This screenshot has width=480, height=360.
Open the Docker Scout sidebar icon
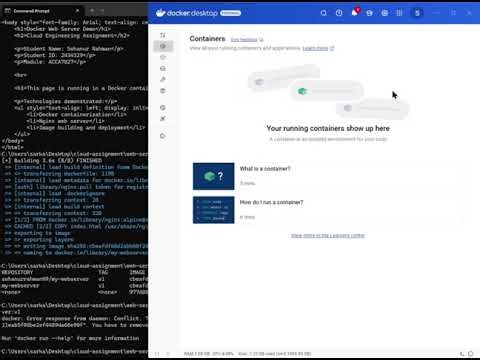[163, 107]
